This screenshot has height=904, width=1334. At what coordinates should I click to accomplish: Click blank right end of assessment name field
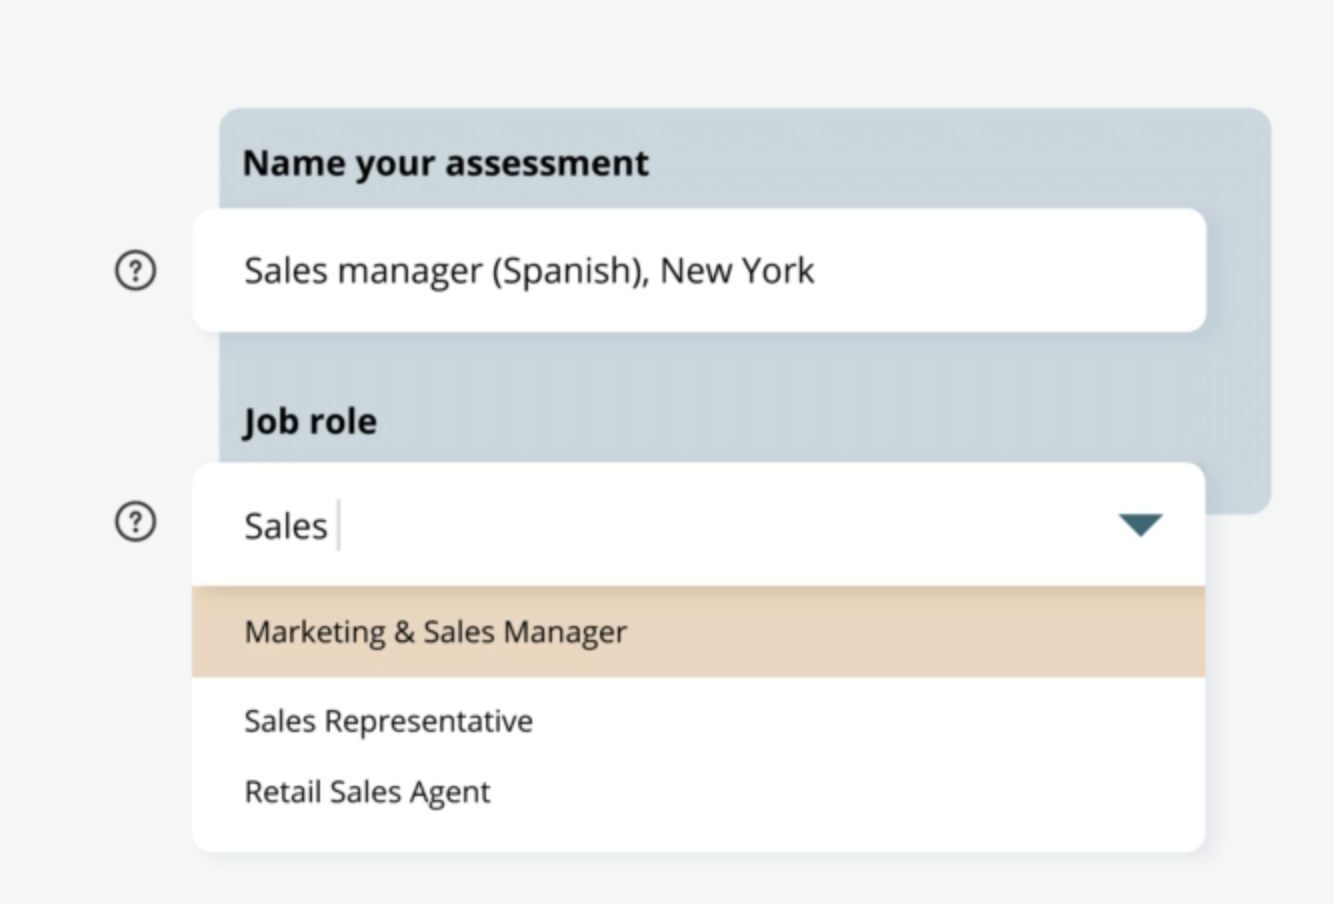1050,270
